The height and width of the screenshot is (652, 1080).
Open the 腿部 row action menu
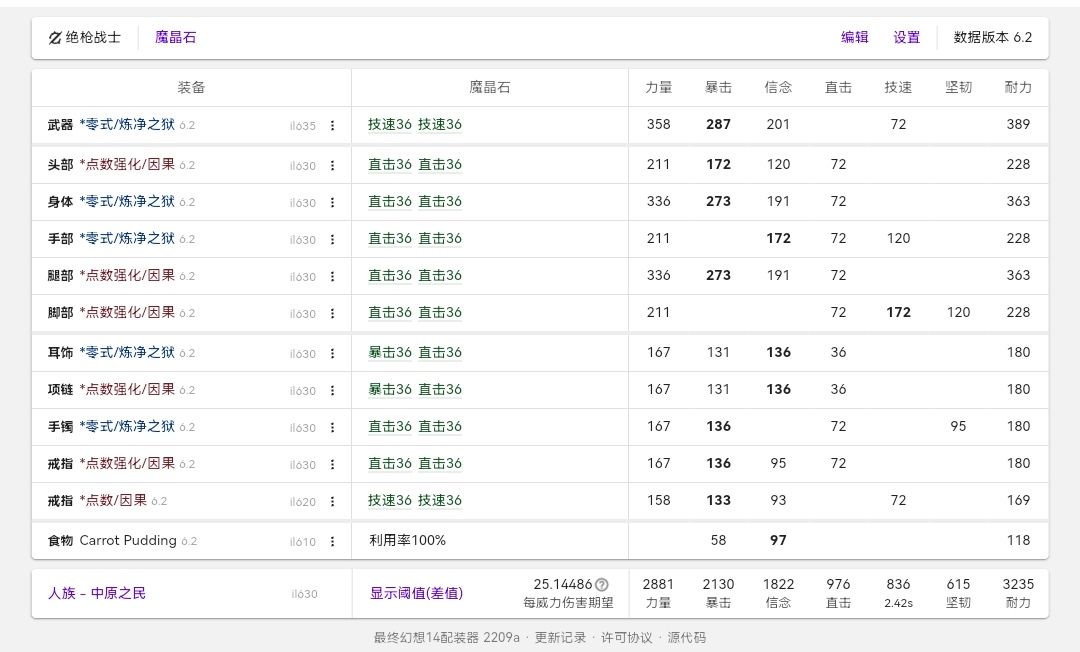click(333, 275)
